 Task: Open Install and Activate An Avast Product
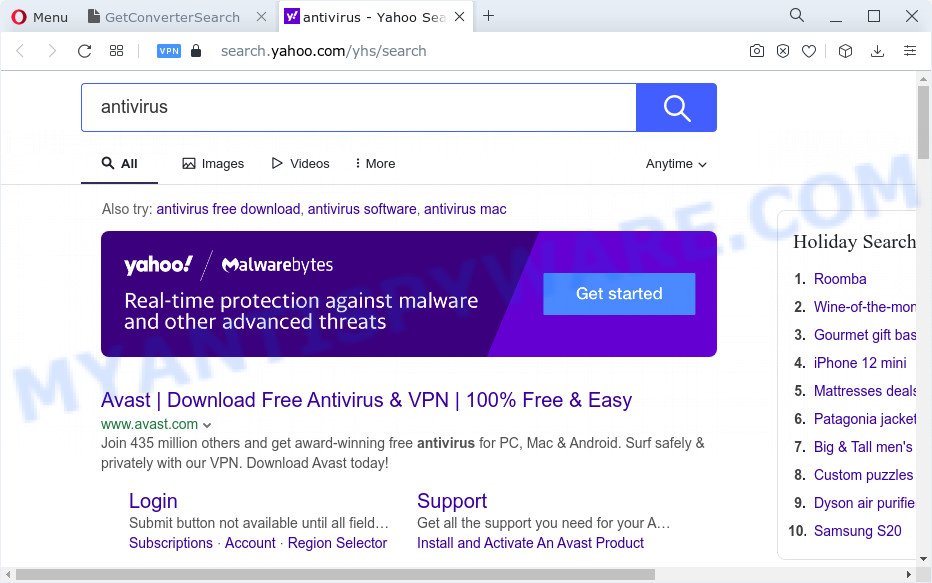coord(530,543)
